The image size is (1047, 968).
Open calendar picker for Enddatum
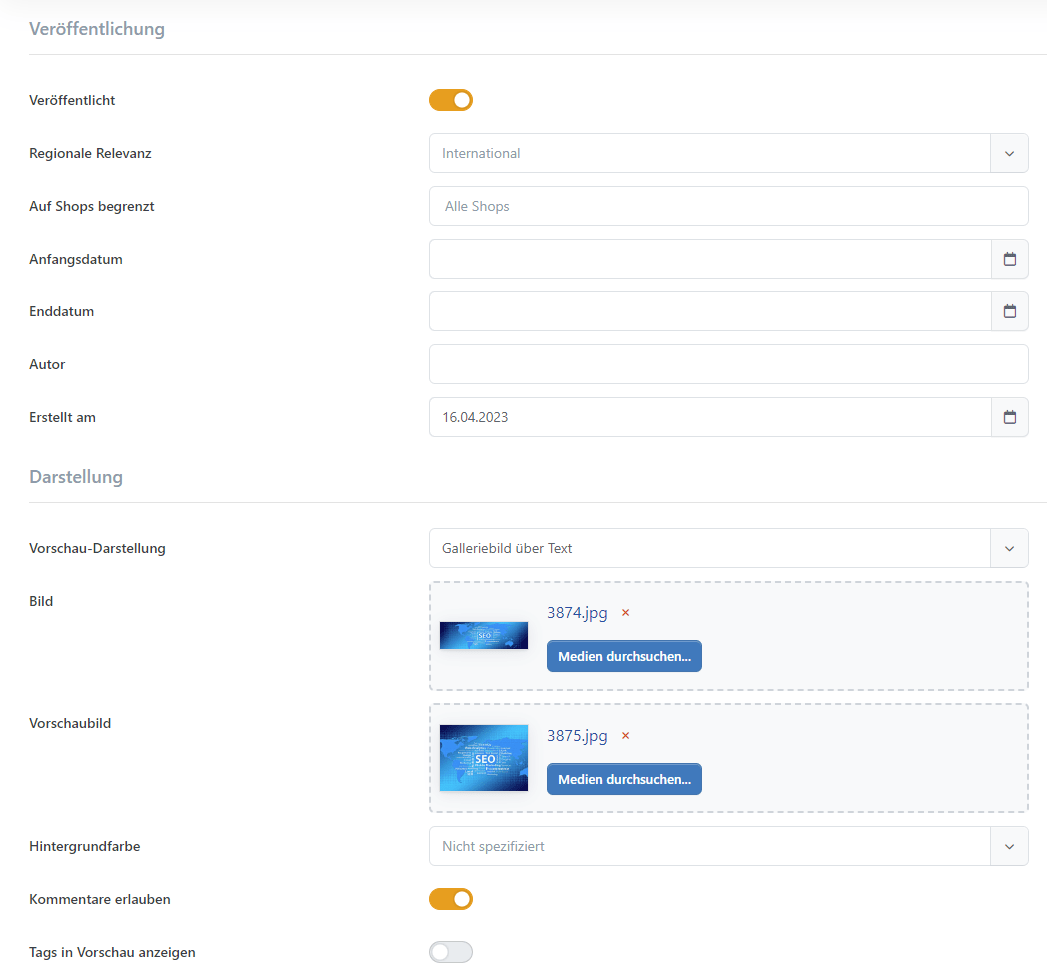tap(1009, 311)
